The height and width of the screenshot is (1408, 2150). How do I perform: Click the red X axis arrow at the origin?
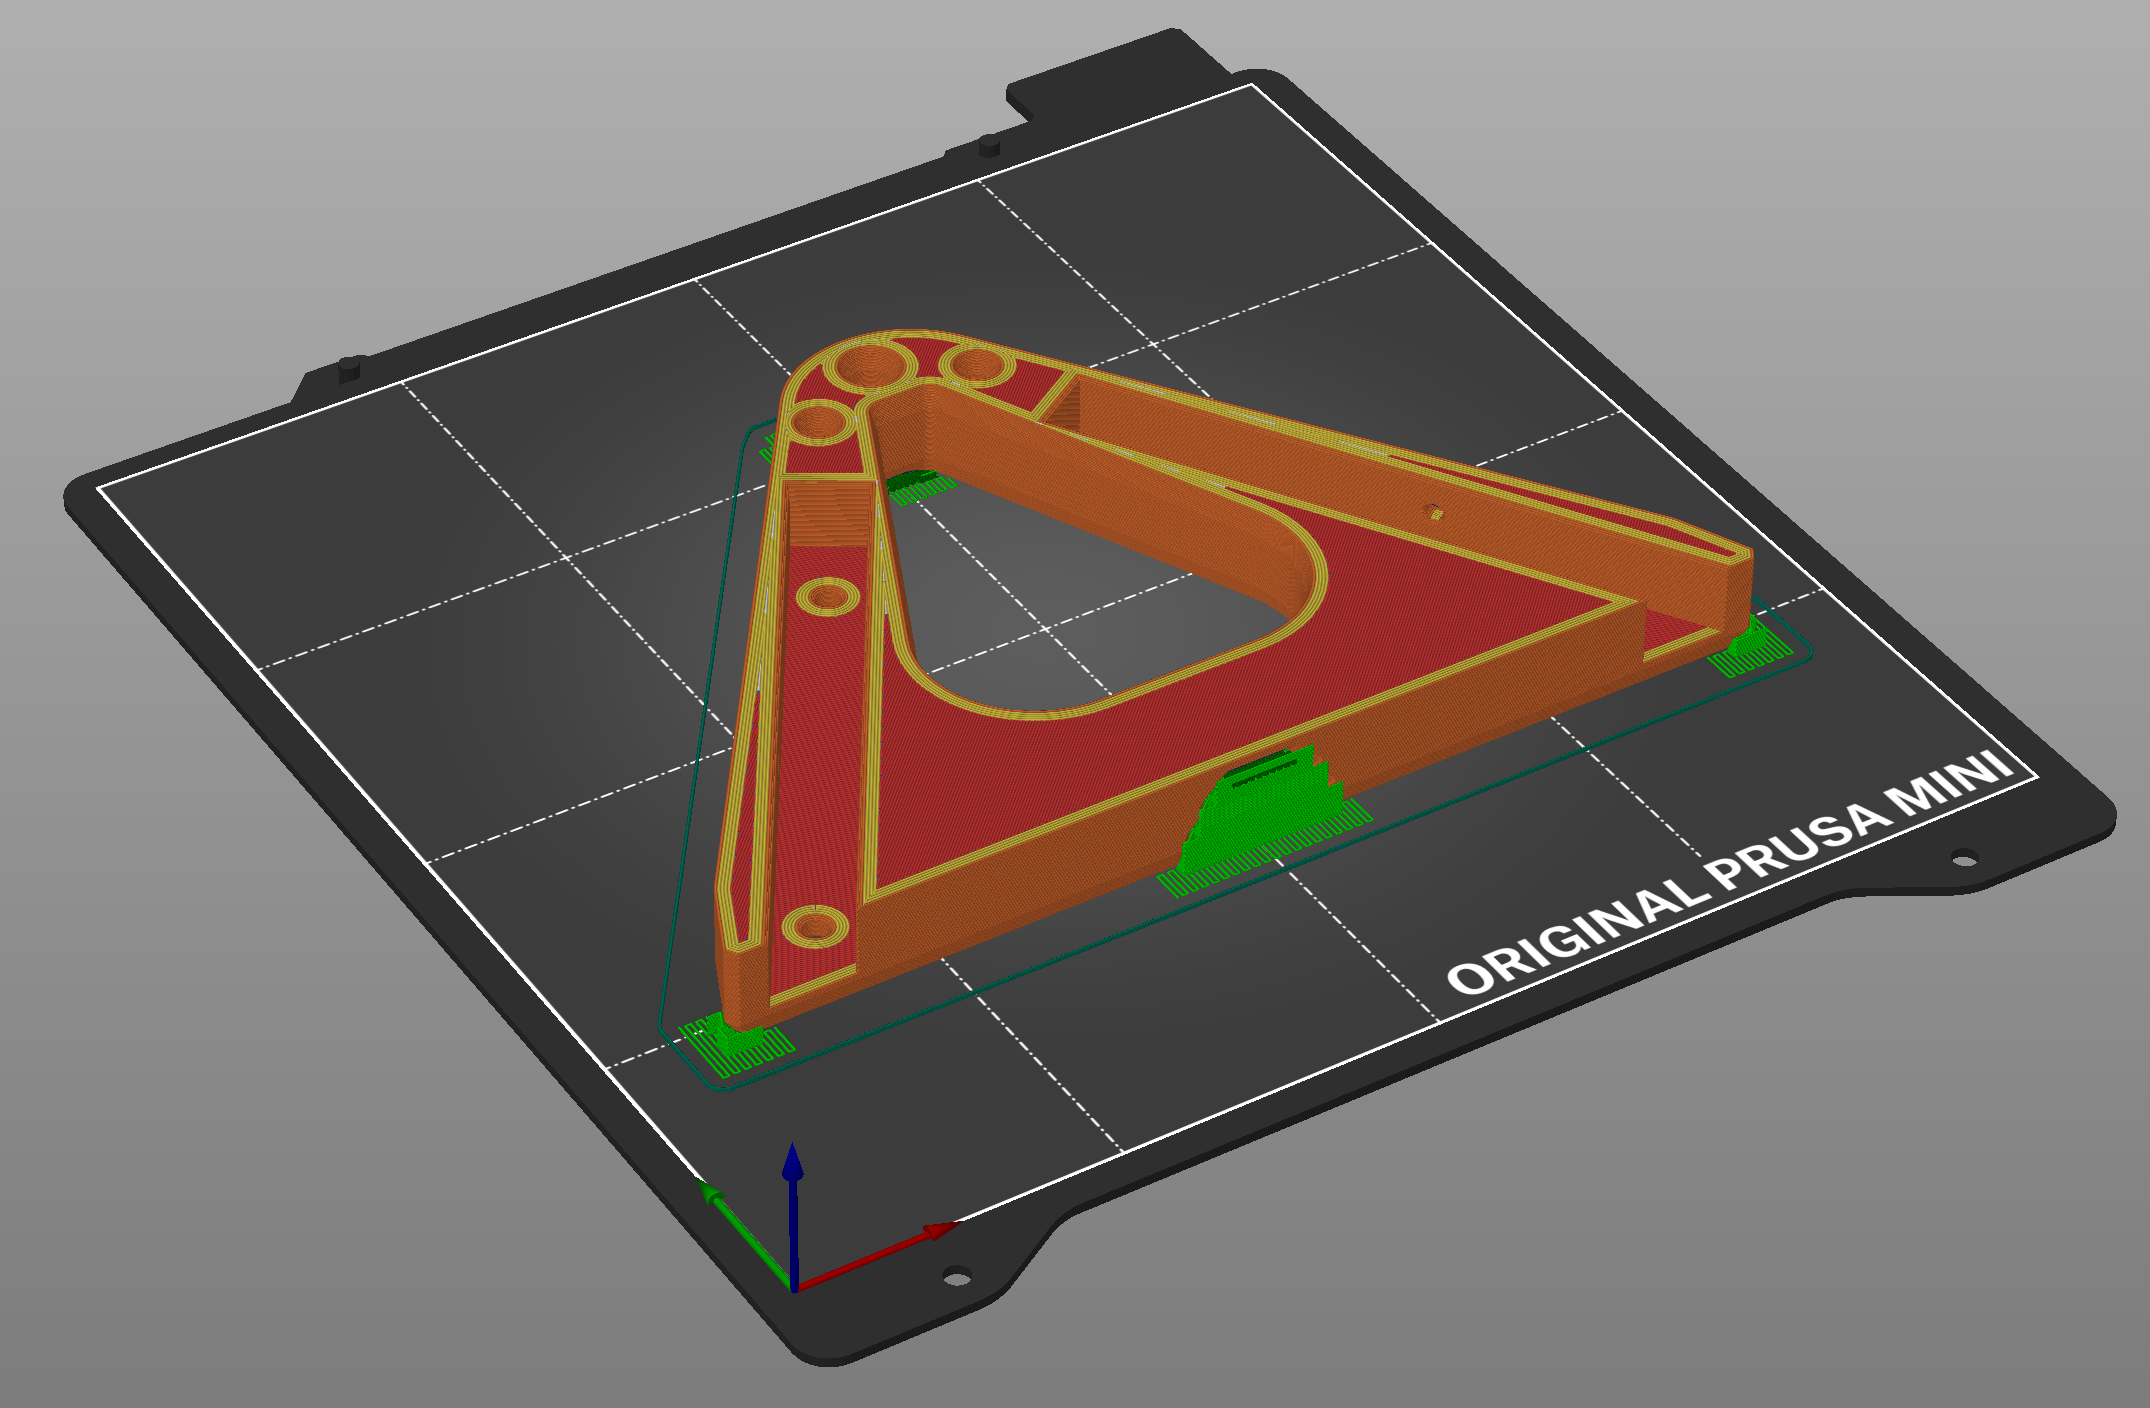(878, 1255)
